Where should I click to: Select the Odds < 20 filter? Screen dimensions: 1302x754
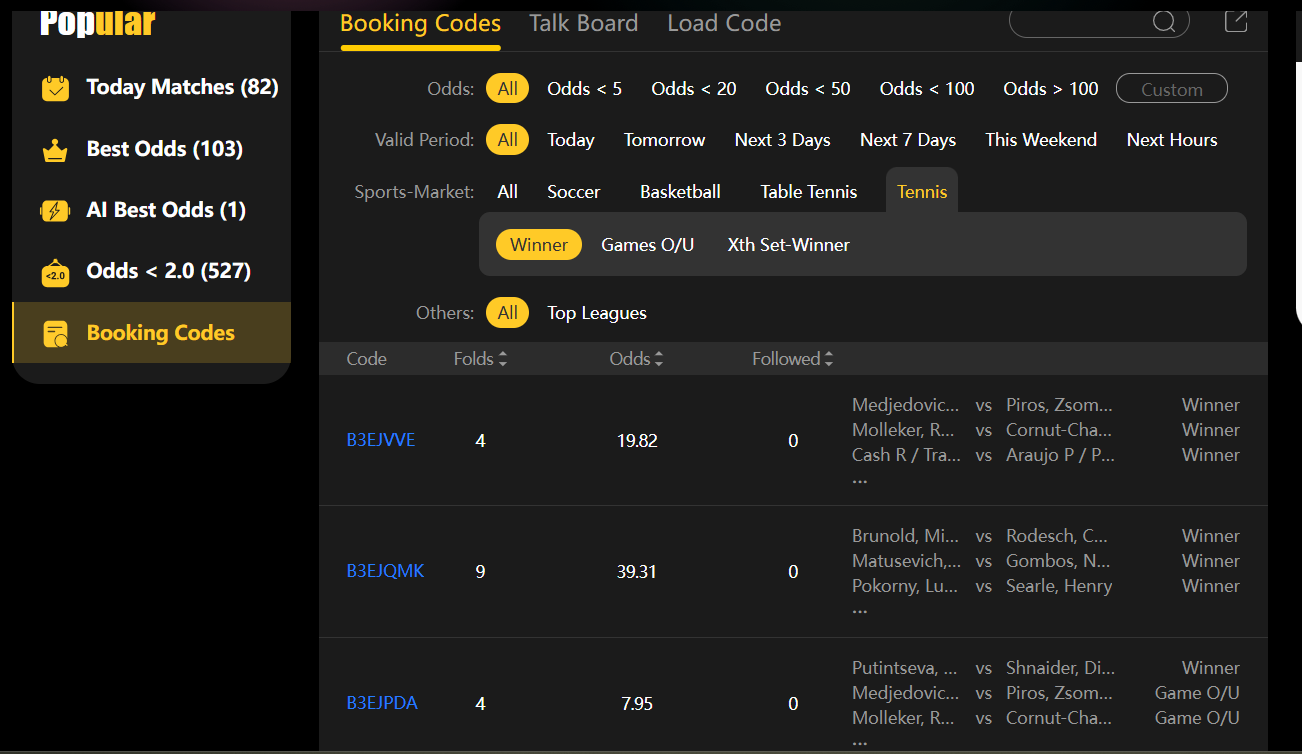[693, 89]
